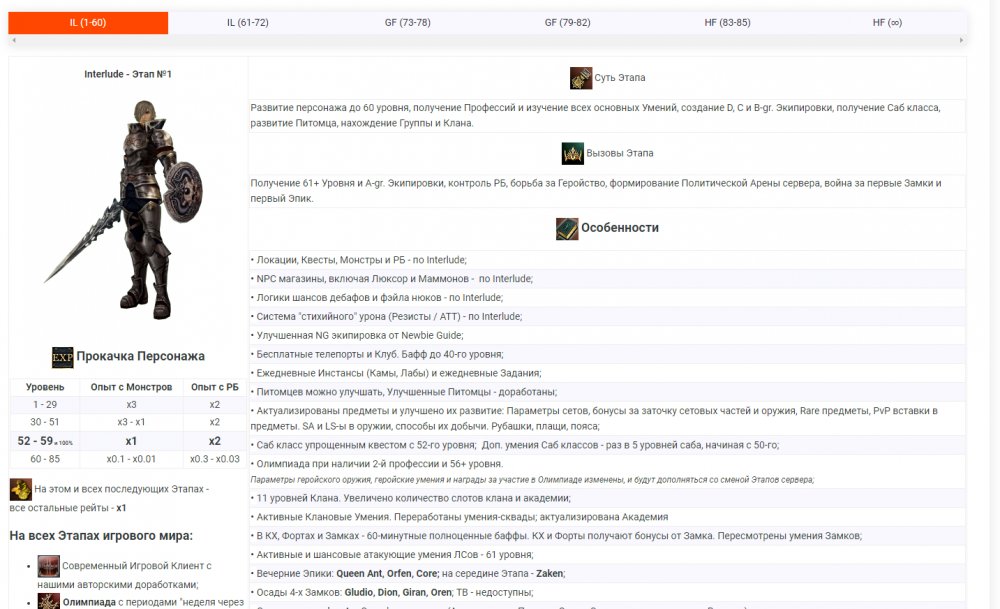Switch to the IL (61-72) tab
The image size is (1000, 609).
[247, 22]
